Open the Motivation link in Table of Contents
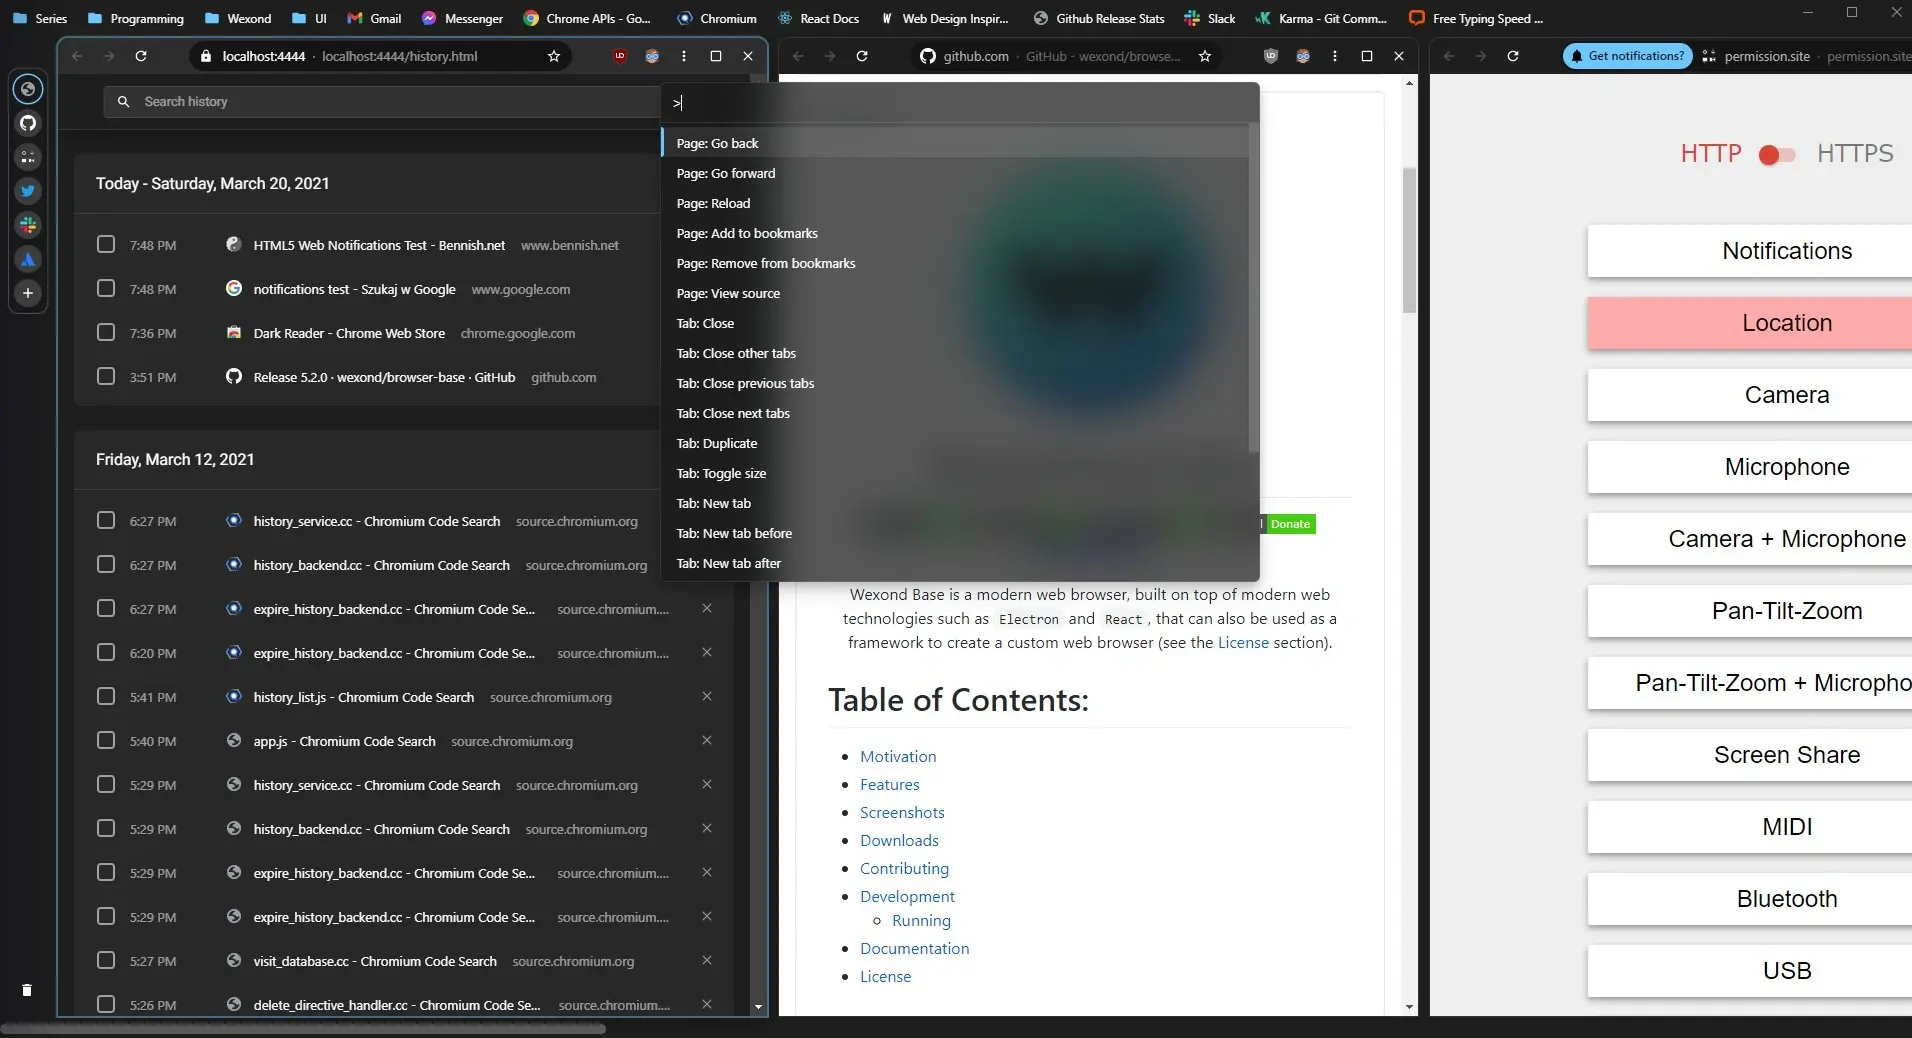Screen dimensions: 1912x1038 click(x=898, y=756)
